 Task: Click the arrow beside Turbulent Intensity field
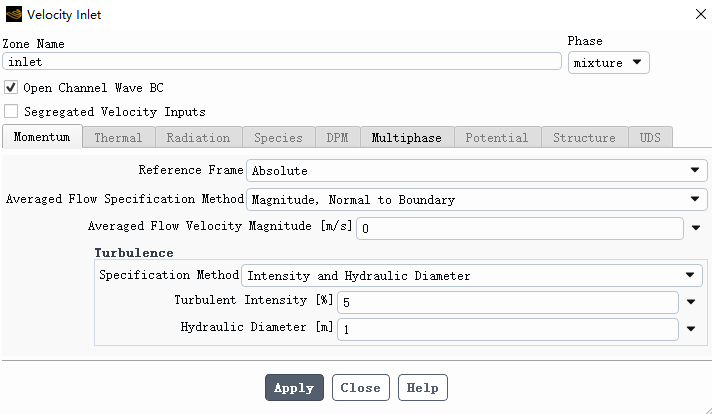coord(691,302)
